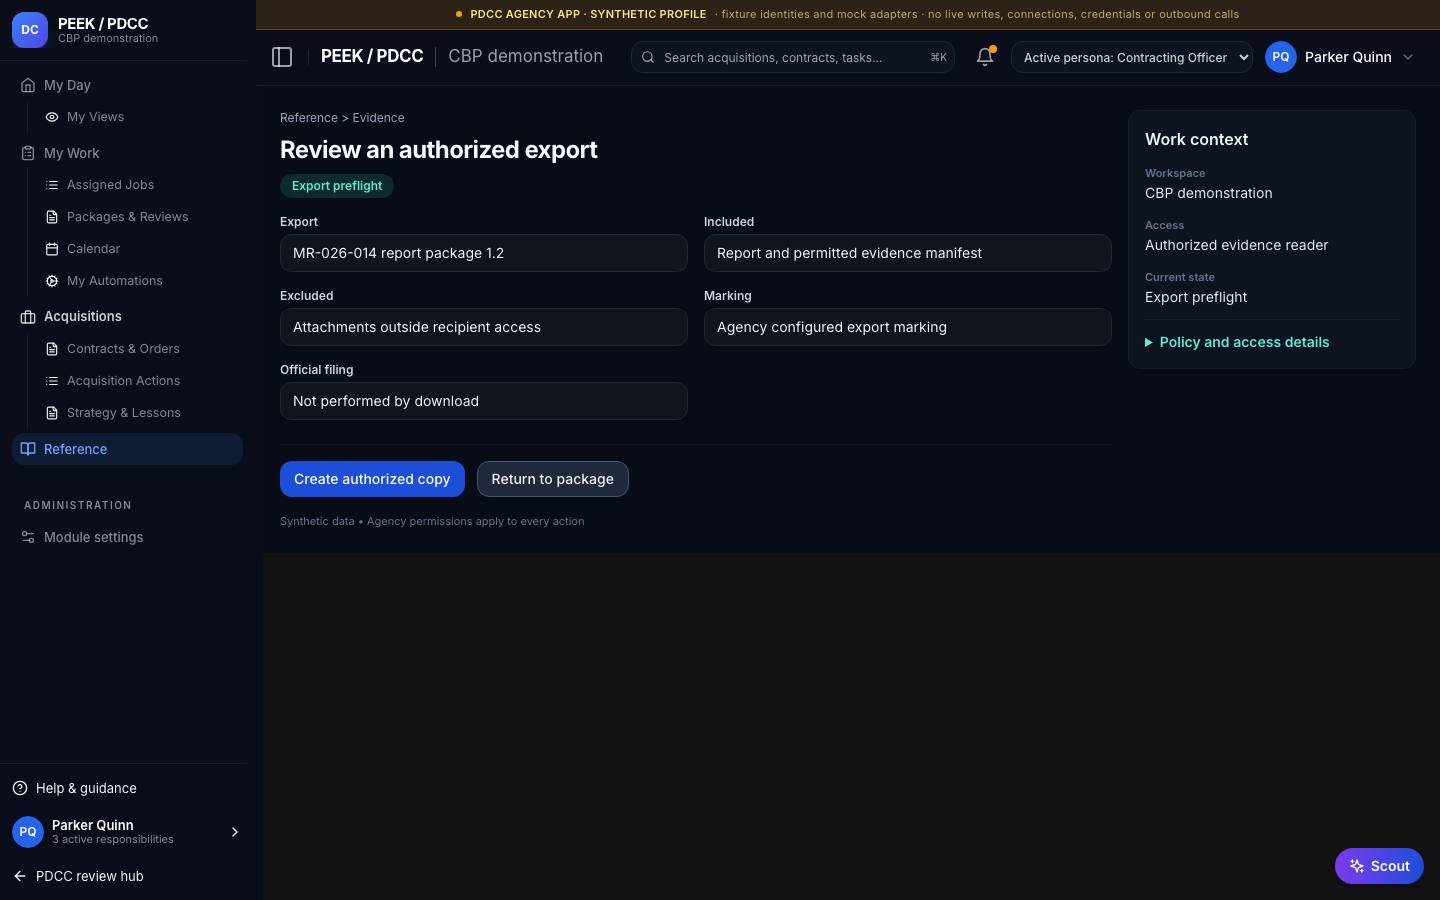1440x900 pixels.
Task: Click 'PDCC AGENCY APP · SYNTHETIC PROFILE' banner text
Action: [588, 14]
